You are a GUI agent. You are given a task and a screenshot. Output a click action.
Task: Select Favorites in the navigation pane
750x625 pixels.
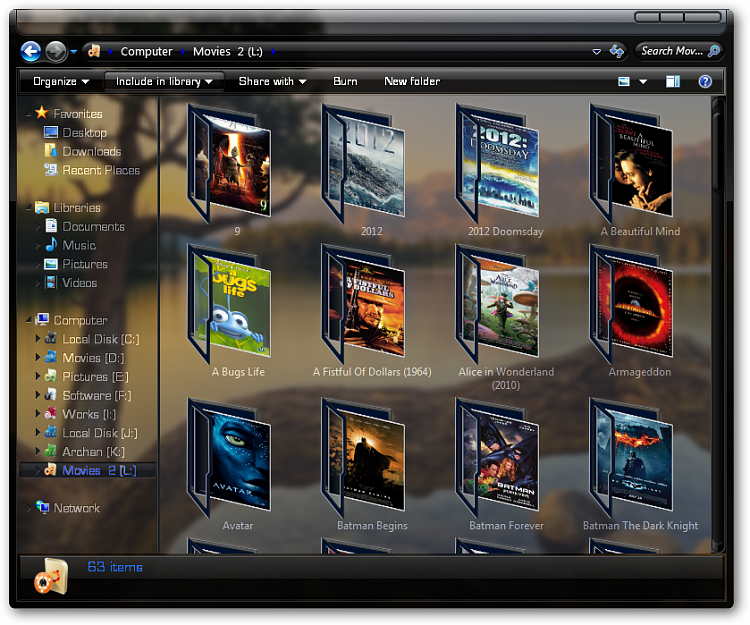point(77,114)
